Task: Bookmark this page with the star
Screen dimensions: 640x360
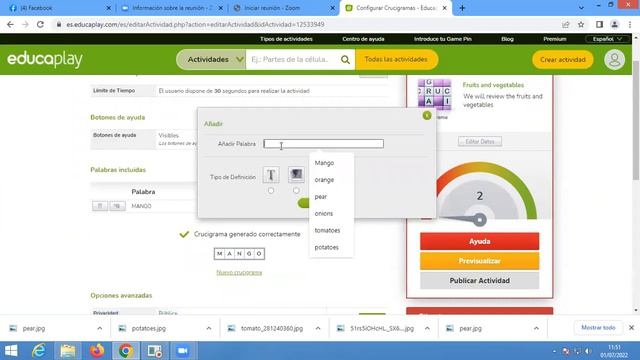Action: 581,24
